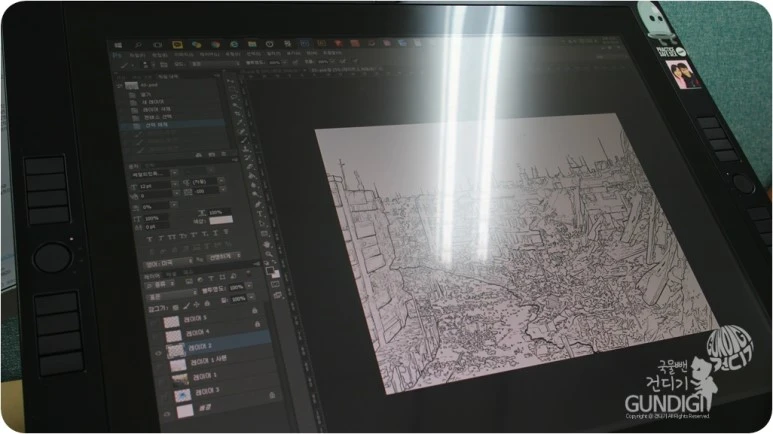Viewport: 773px width, 434px height.
Task: Toggle lock transparent pixels next to 잠그기
Action: pyautogui.click(x=176, y=308)
